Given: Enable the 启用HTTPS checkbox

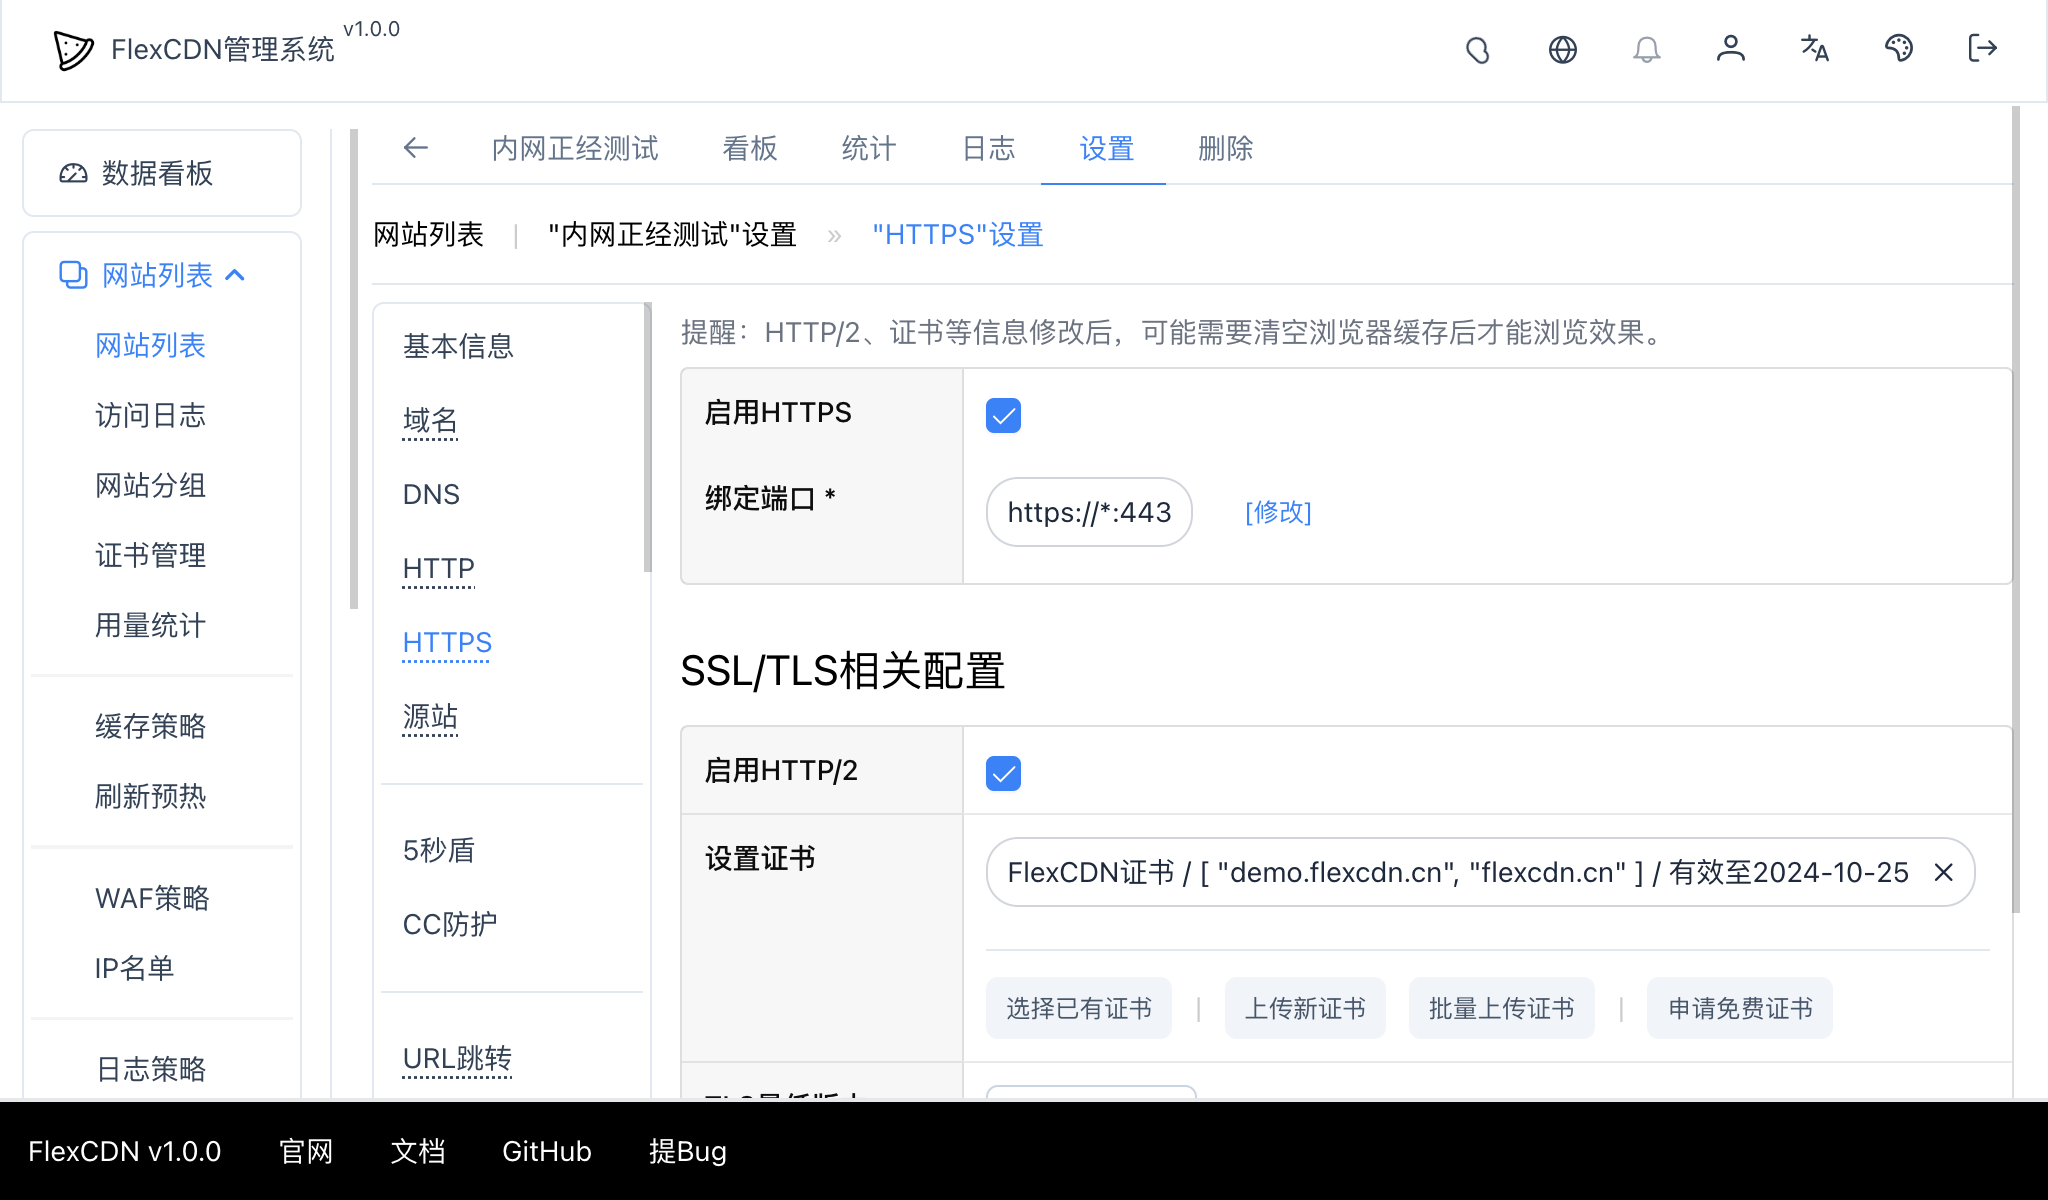Looking at the screenshot, I should (x=1003, y=414).
